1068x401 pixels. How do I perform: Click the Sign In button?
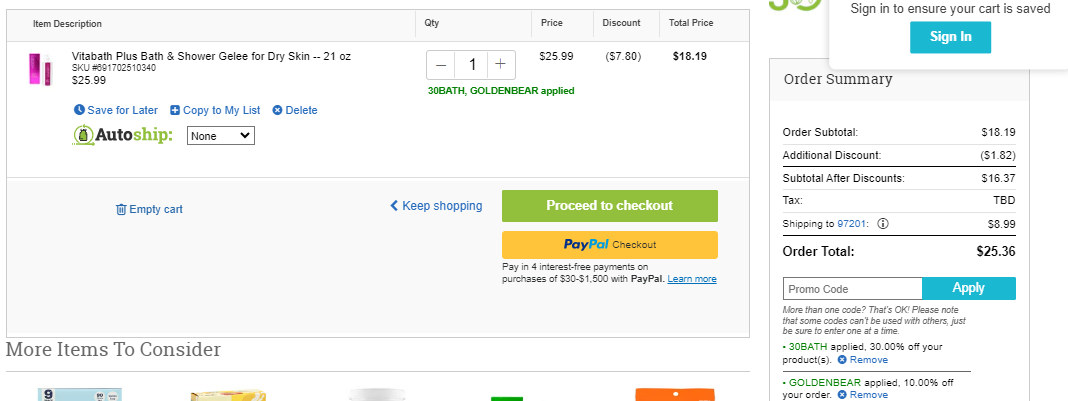pos(950,37)
